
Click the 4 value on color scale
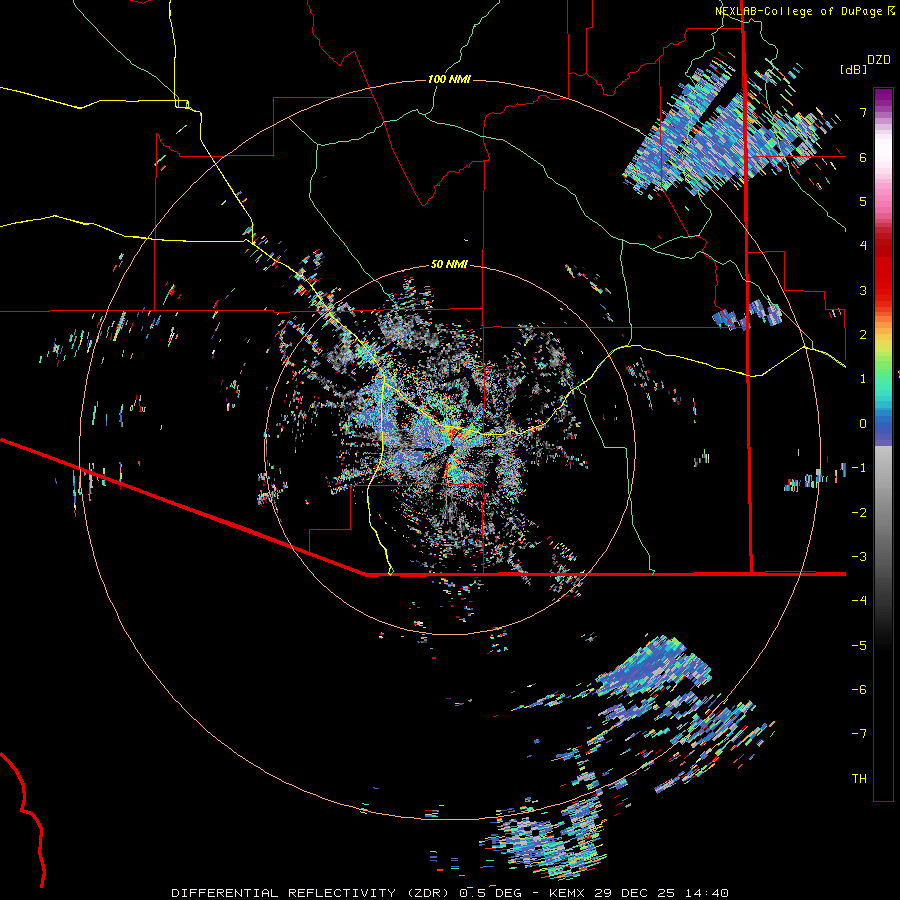click(863, 246)
